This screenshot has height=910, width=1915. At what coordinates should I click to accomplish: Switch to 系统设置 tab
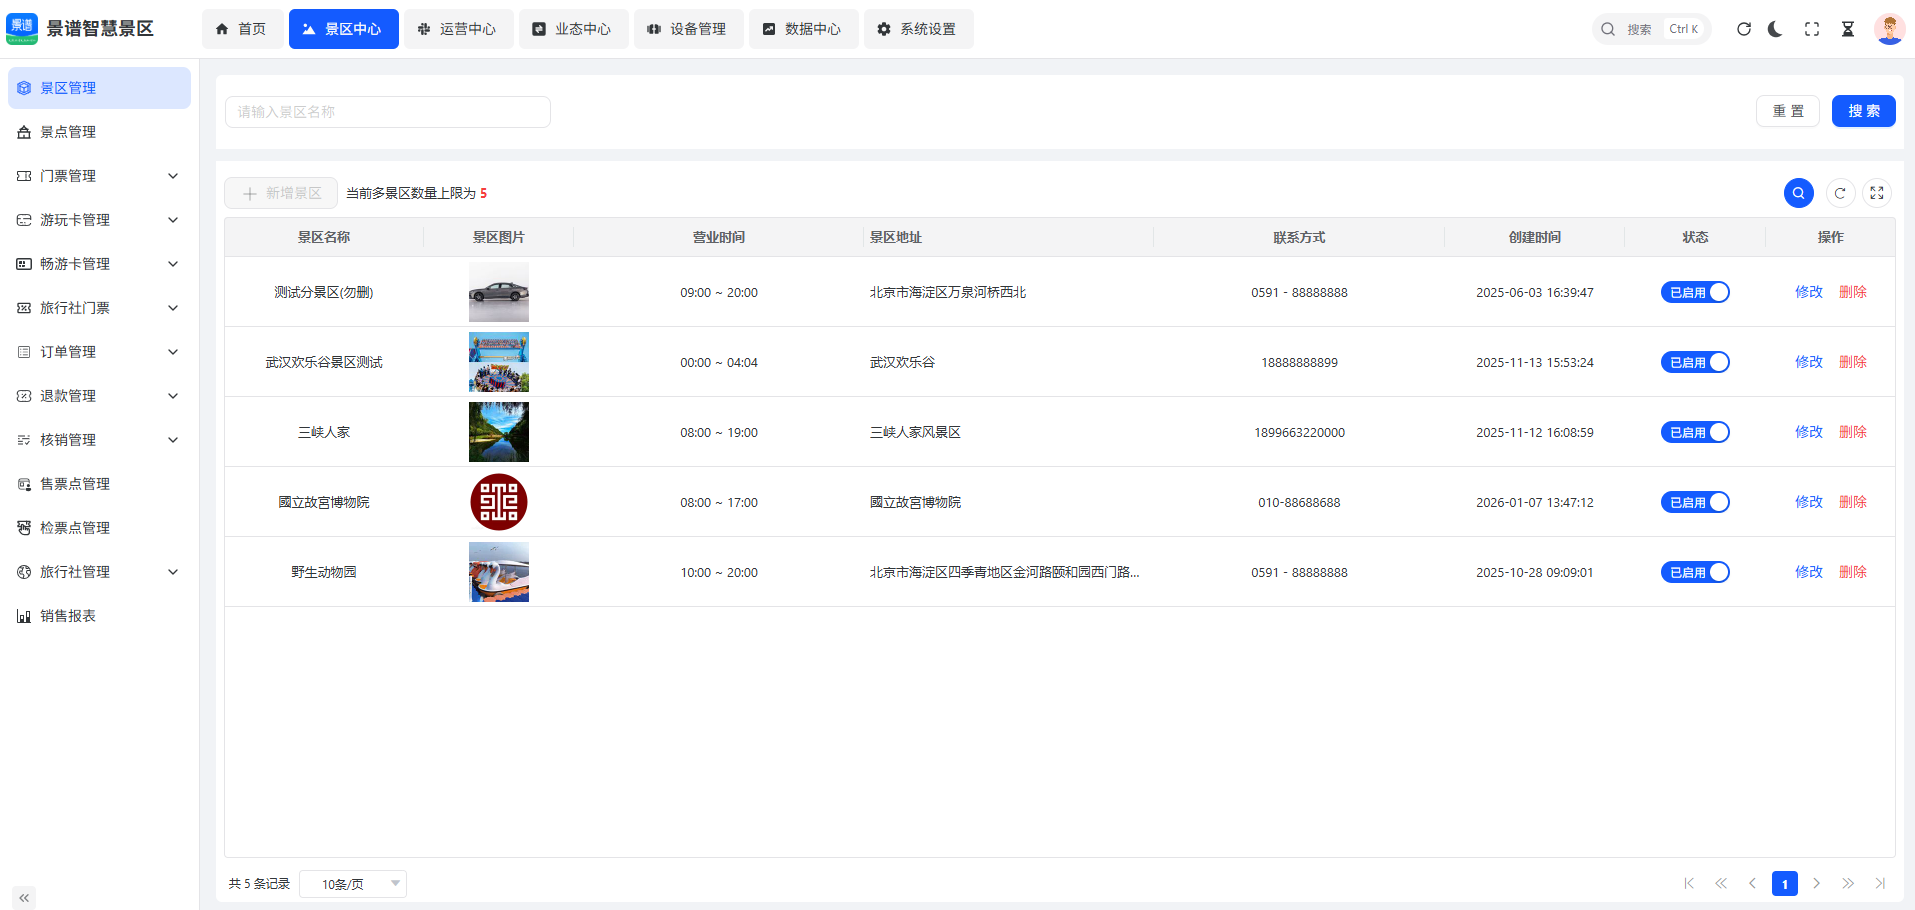[918, 29]
